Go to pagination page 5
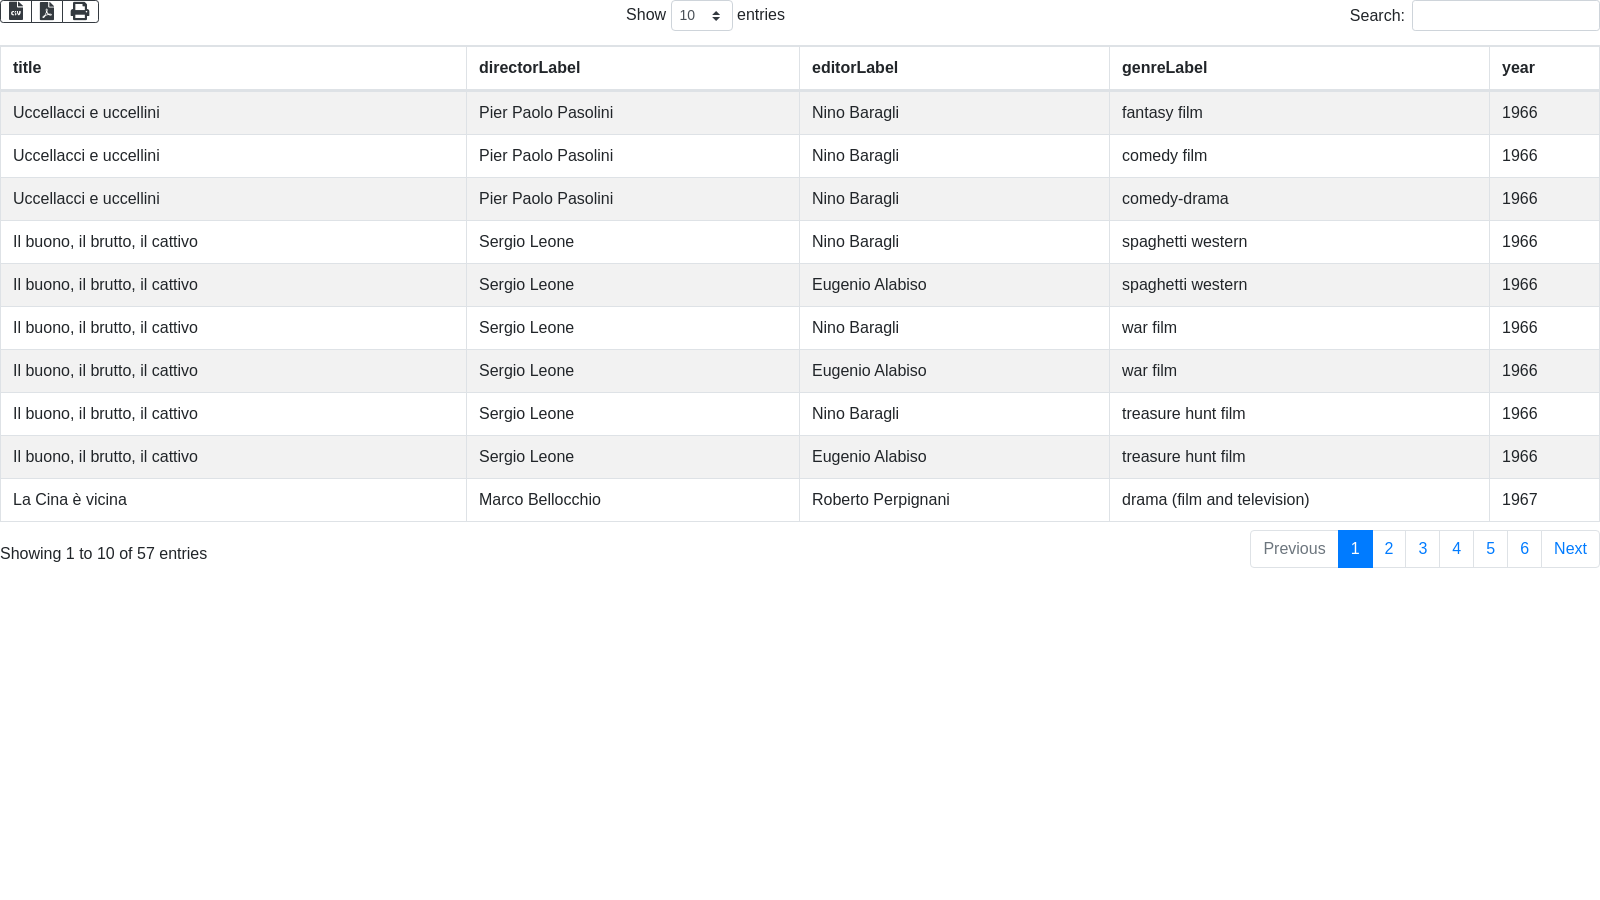Image resolution: width=1600 pixels, height=900 pixels. pyautogui.click(x=1491, y=549)
